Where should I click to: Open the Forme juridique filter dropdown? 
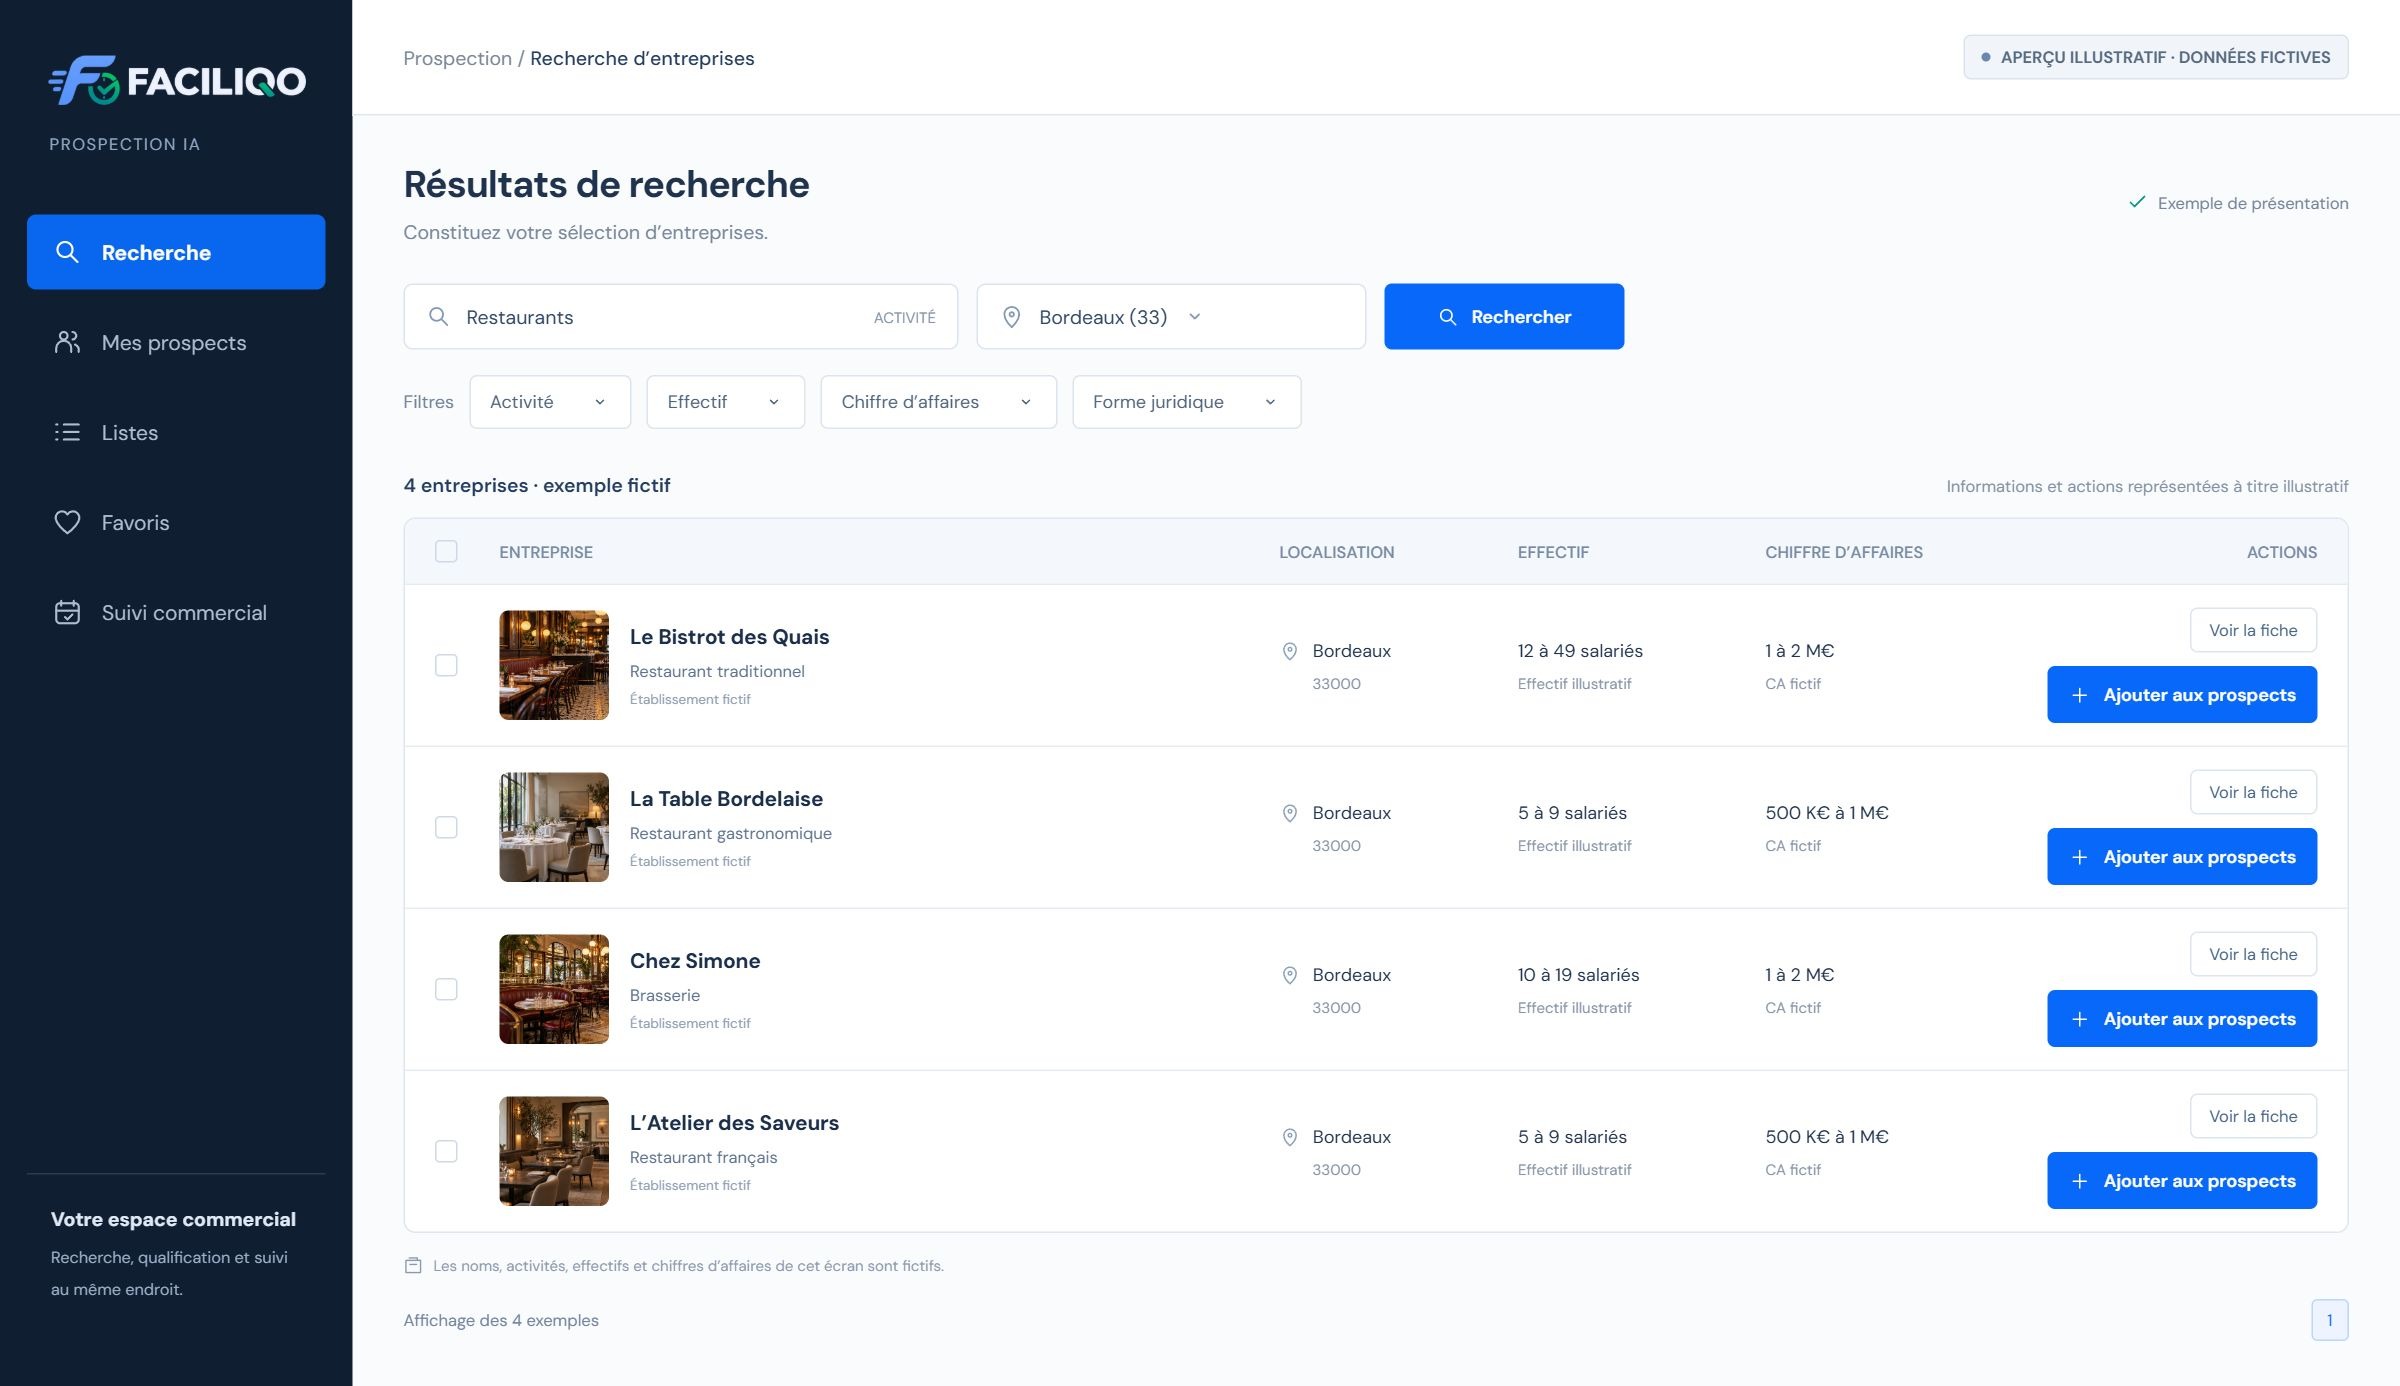click(x=1186, y=402)
